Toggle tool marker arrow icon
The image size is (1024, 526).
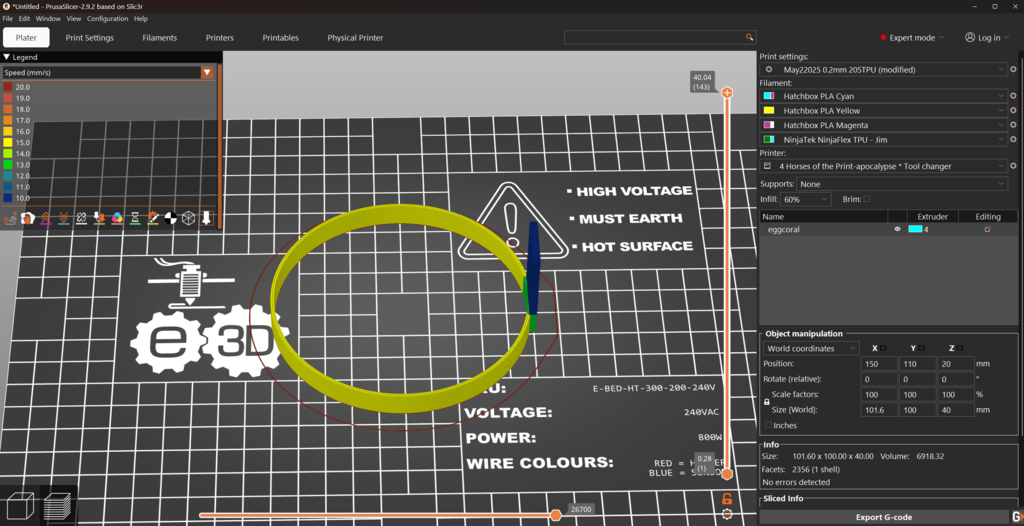click(x=206, y=218)
